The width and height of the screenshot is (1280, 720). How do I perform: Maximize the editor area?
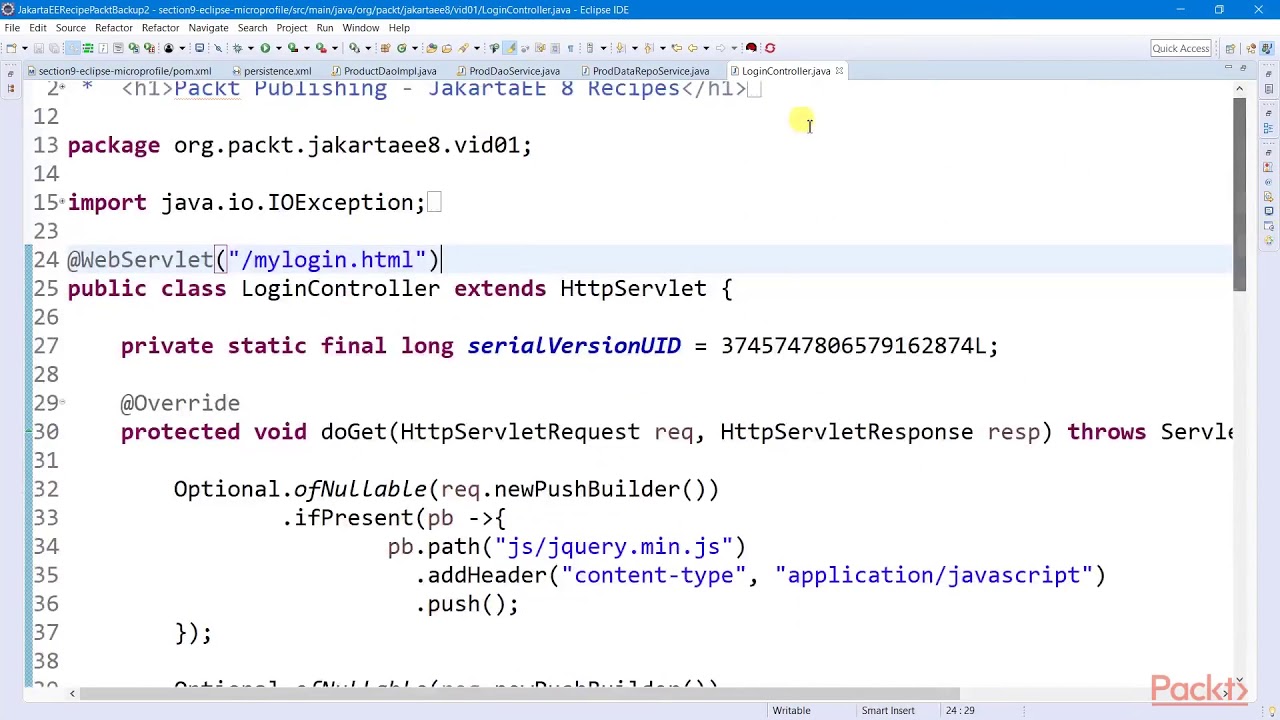(x=1243, y=68)
